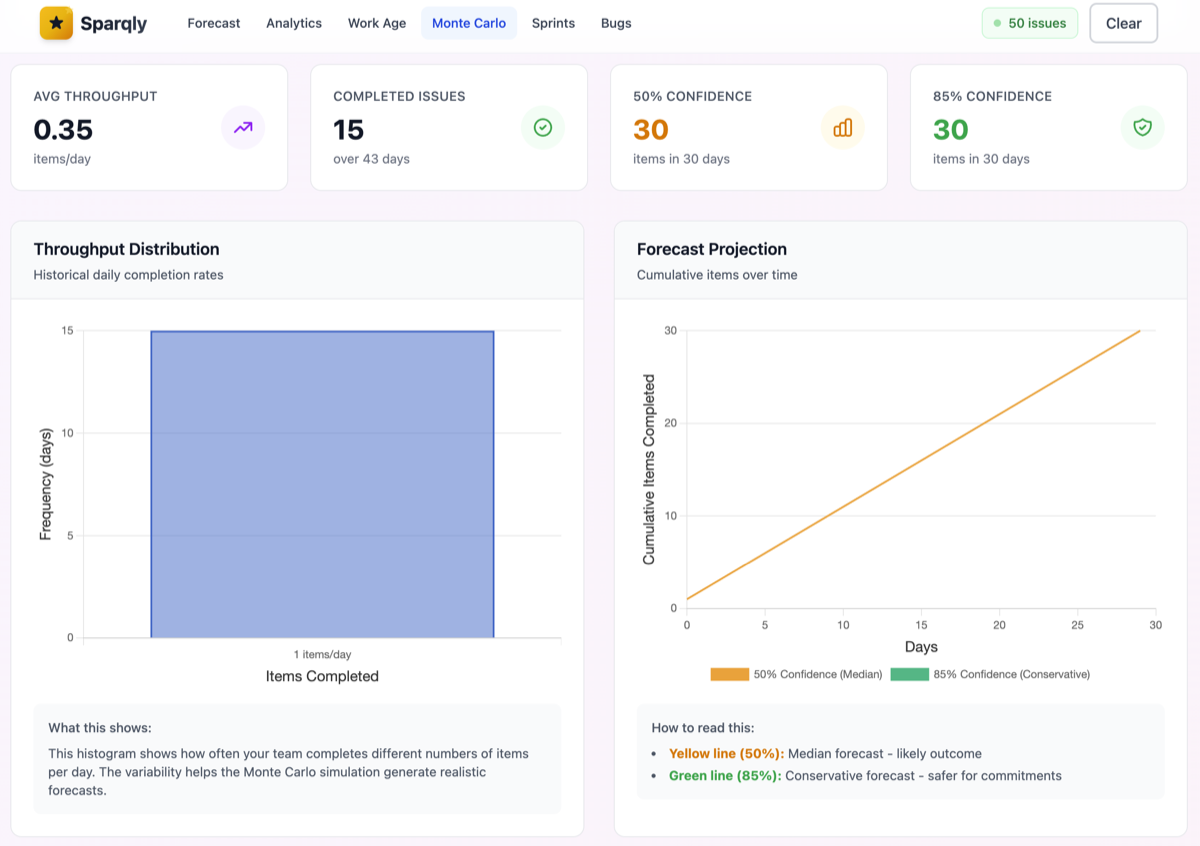Navigate to the Bugs tab
The image size is (1200, 846).
coord(616,23)
